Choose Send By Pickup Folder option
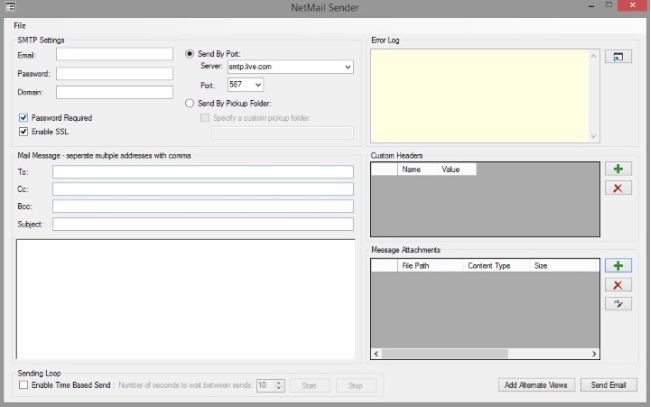Viewport: 651px width, 407px height. 189,103
